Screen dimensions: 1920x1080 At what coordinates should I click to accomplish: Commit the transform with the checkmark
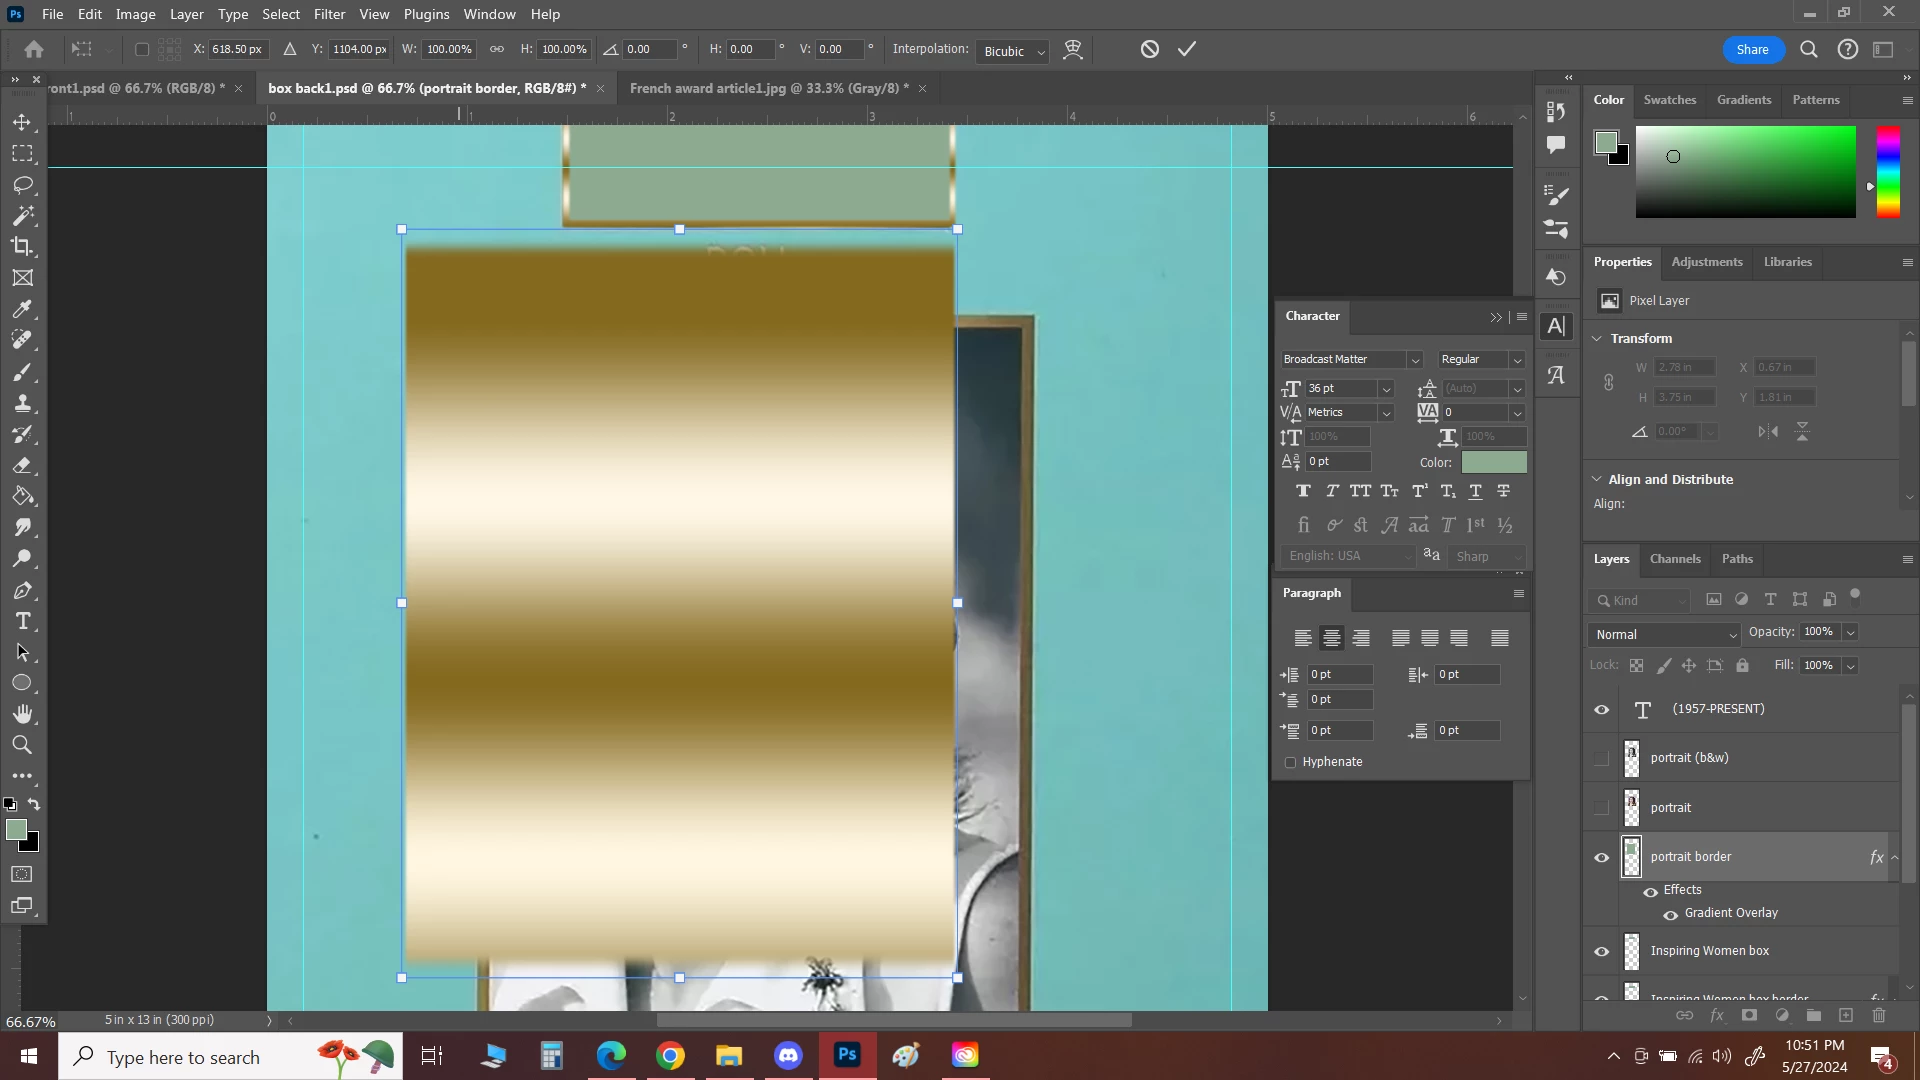tap(1187, 49)
